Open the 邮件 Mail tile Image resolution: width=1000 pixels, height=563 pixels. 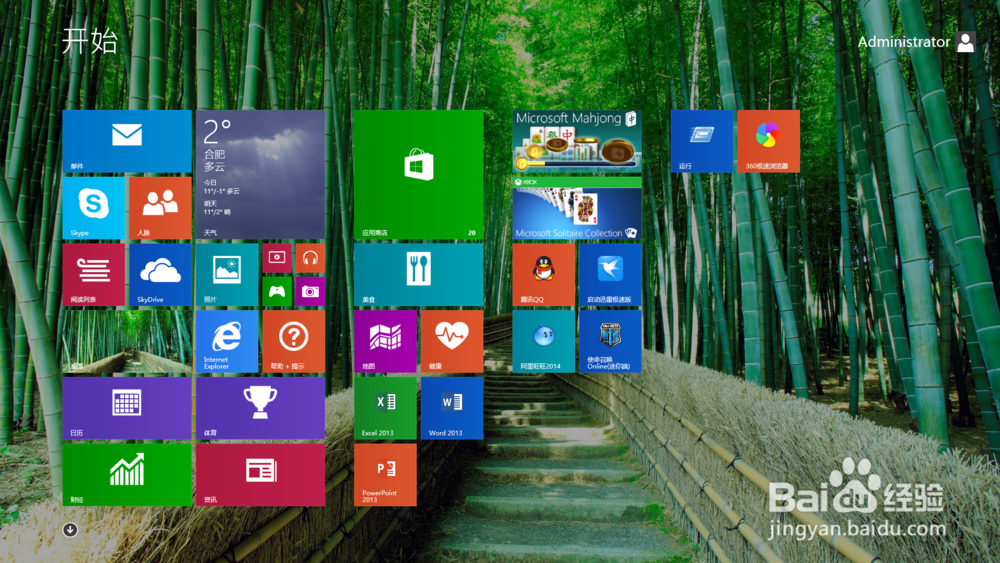tap(127, 141)
